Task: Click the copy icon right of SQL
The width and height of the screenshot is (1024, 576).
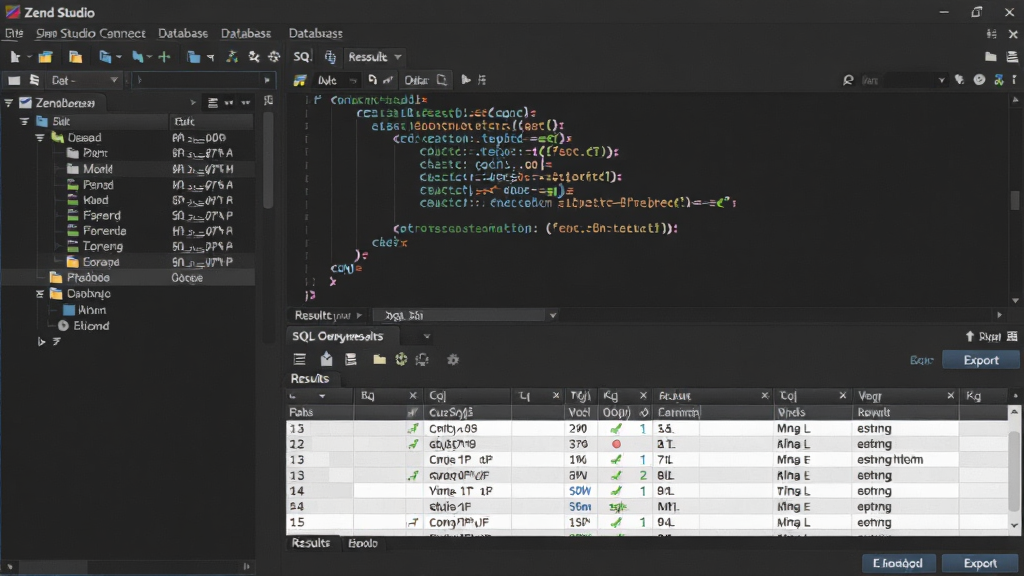Action: 330,57
